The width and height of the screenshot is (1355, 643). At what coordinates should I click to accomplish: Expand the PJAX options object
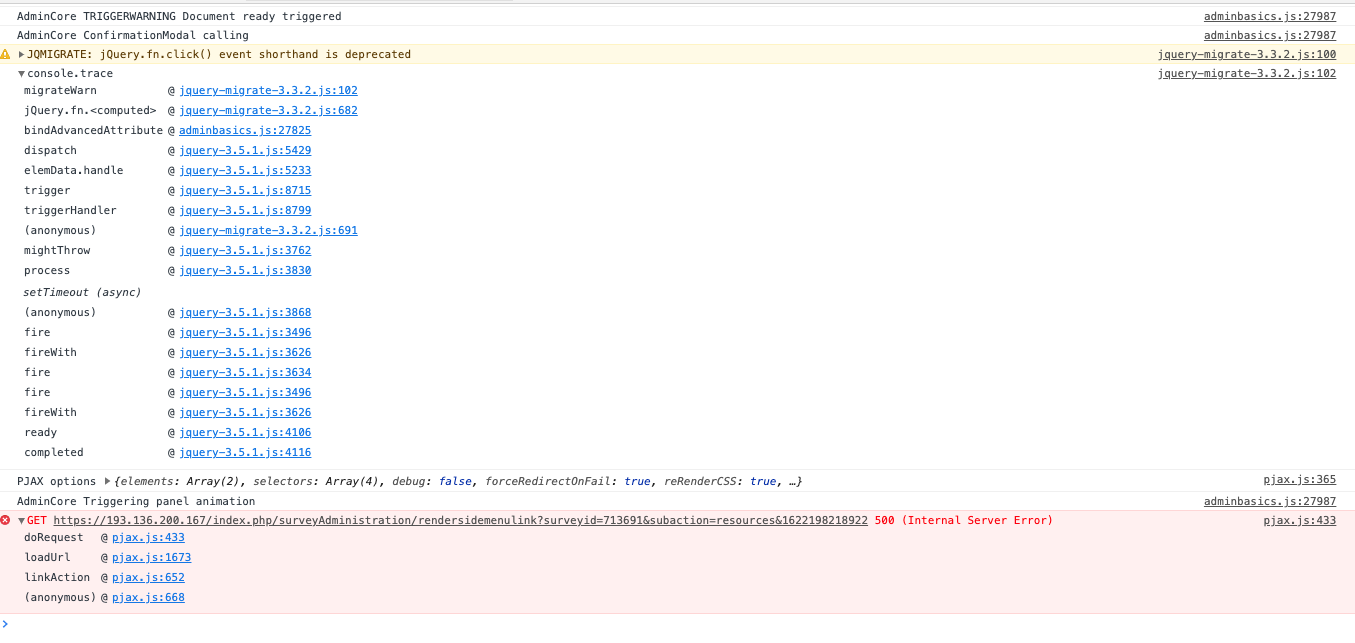point(108,481)
